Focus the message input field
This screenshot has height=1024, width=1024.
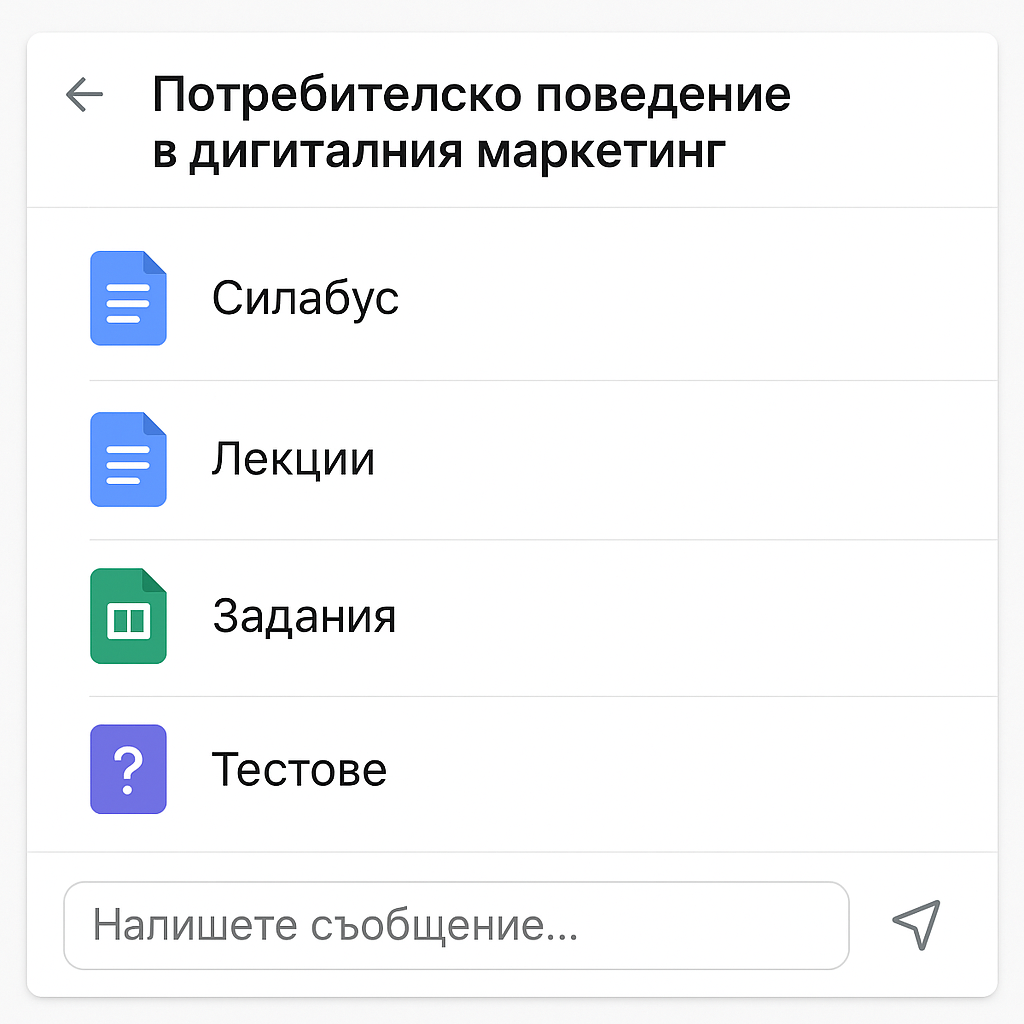coord(456,925)
